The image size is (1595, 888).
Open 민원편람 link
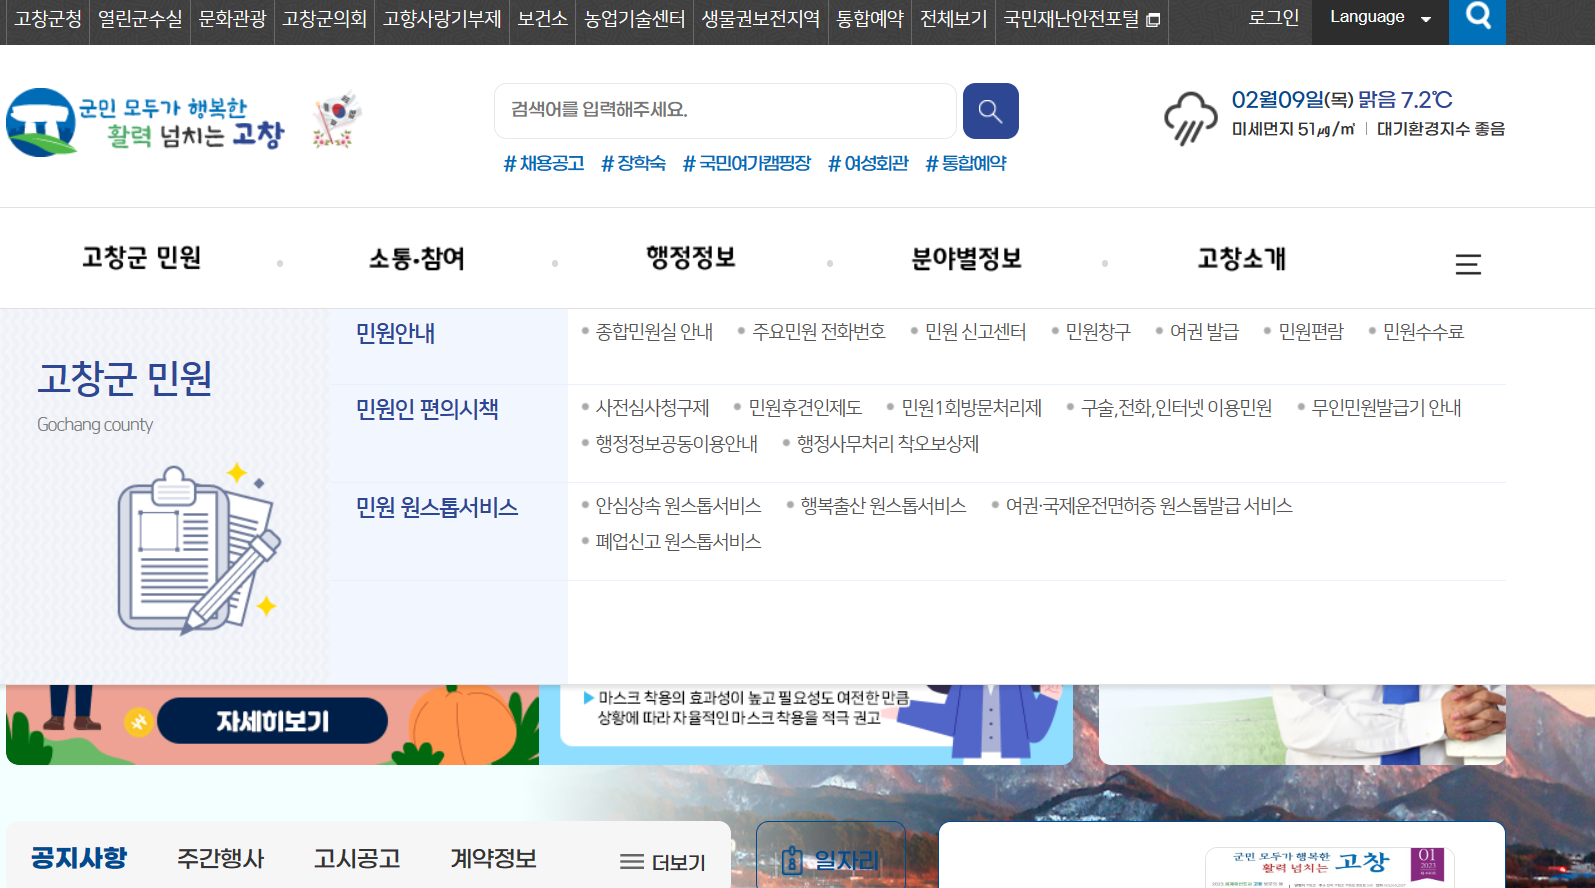[1311, 332]
